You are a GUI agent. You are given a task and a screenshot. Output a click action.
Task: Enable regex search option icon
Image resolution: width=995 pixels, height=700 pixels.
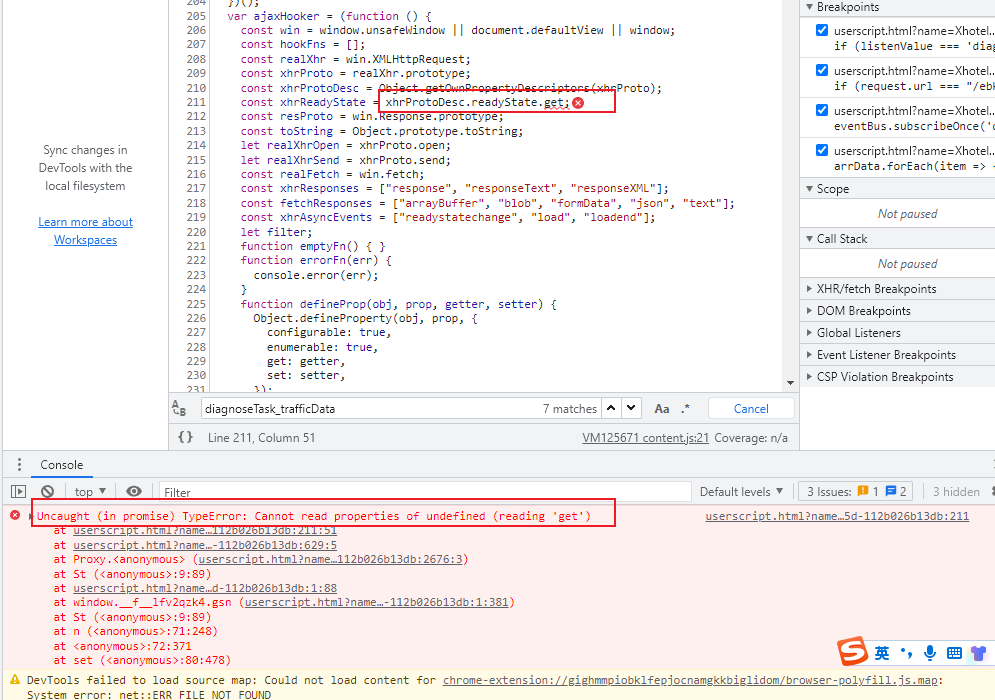pyautogui.click(x=686, y=408)
